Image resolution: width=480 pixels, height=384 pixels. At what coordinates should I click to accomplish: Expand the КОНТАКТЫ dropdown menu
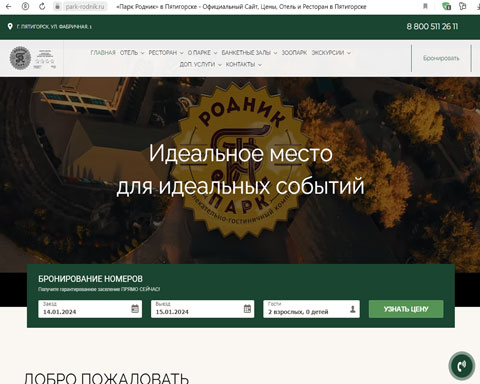click(244, 64)
